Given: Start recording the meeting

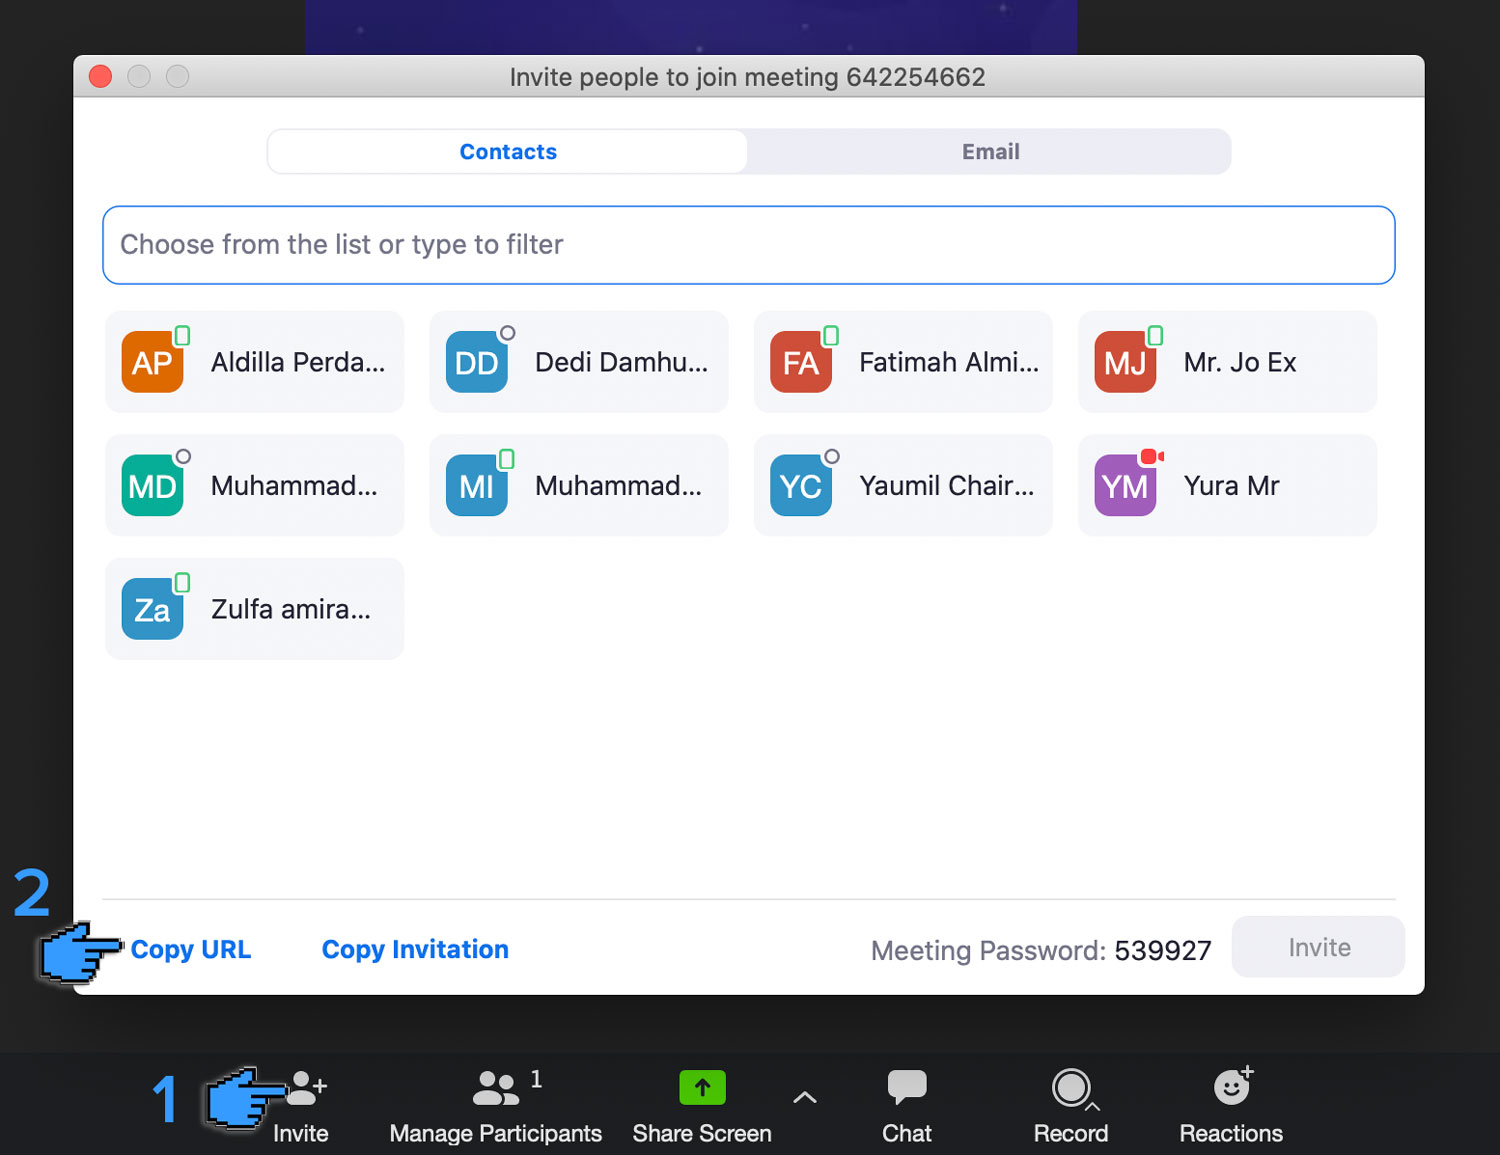Looking at the screenshot, I should pos(1070,1100).
